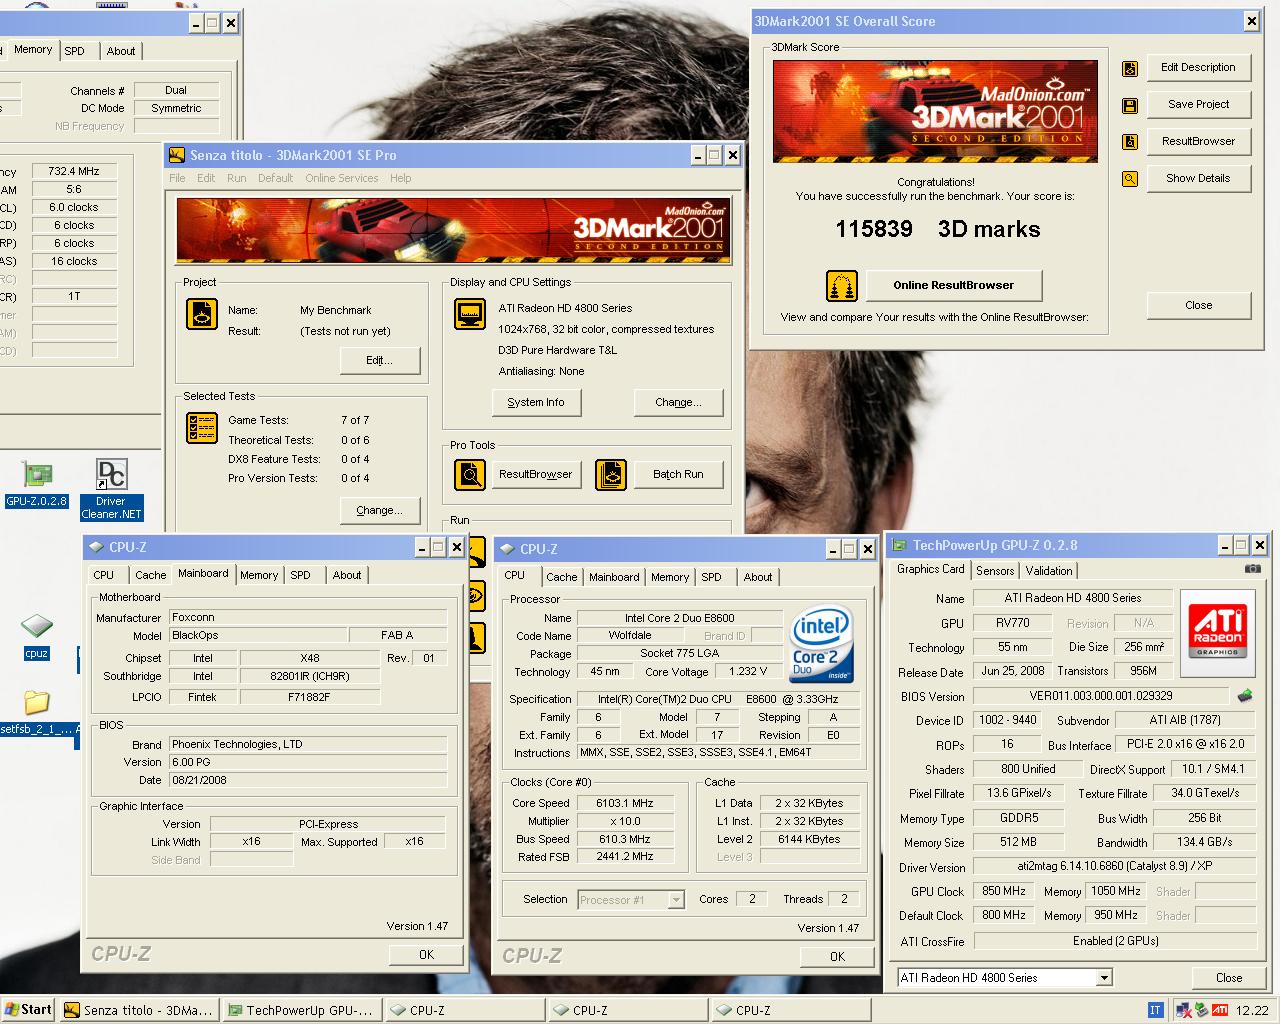Open the Help menu in 3DMark2001
This screenshot has width=1280, height=1024.
[401, 178]
